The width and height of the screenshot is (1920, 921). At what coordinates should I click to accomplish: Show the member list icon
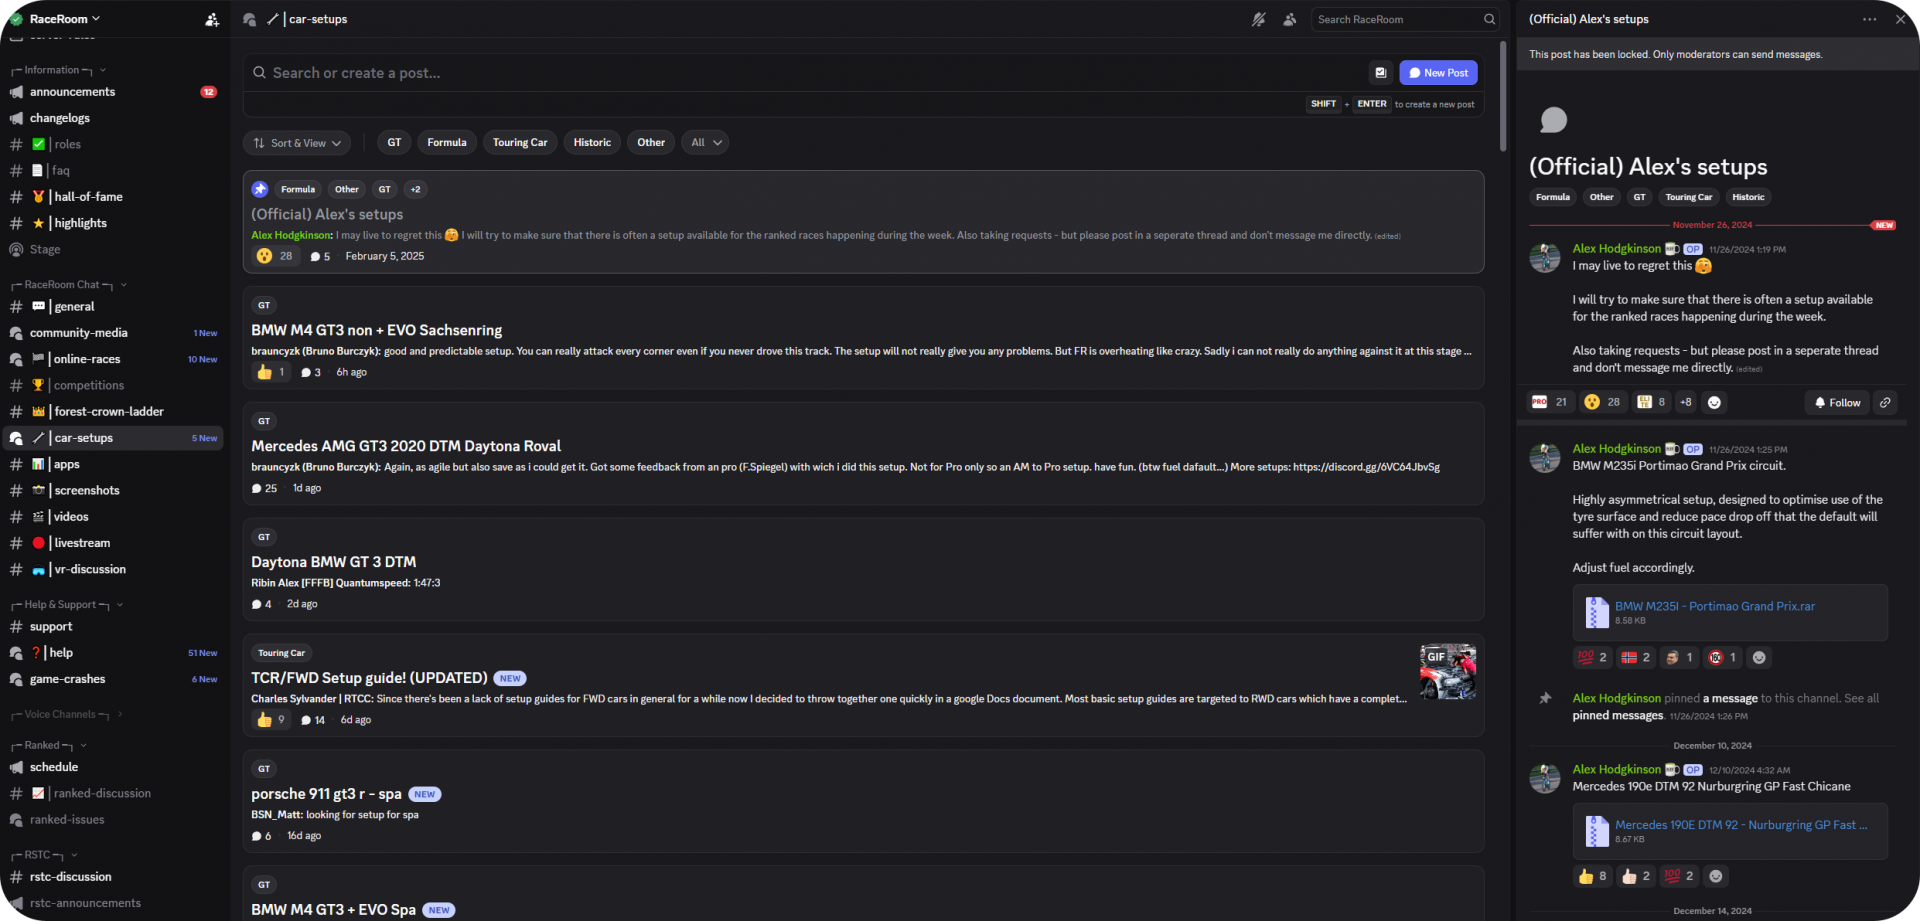click(x=1290, y=19)
